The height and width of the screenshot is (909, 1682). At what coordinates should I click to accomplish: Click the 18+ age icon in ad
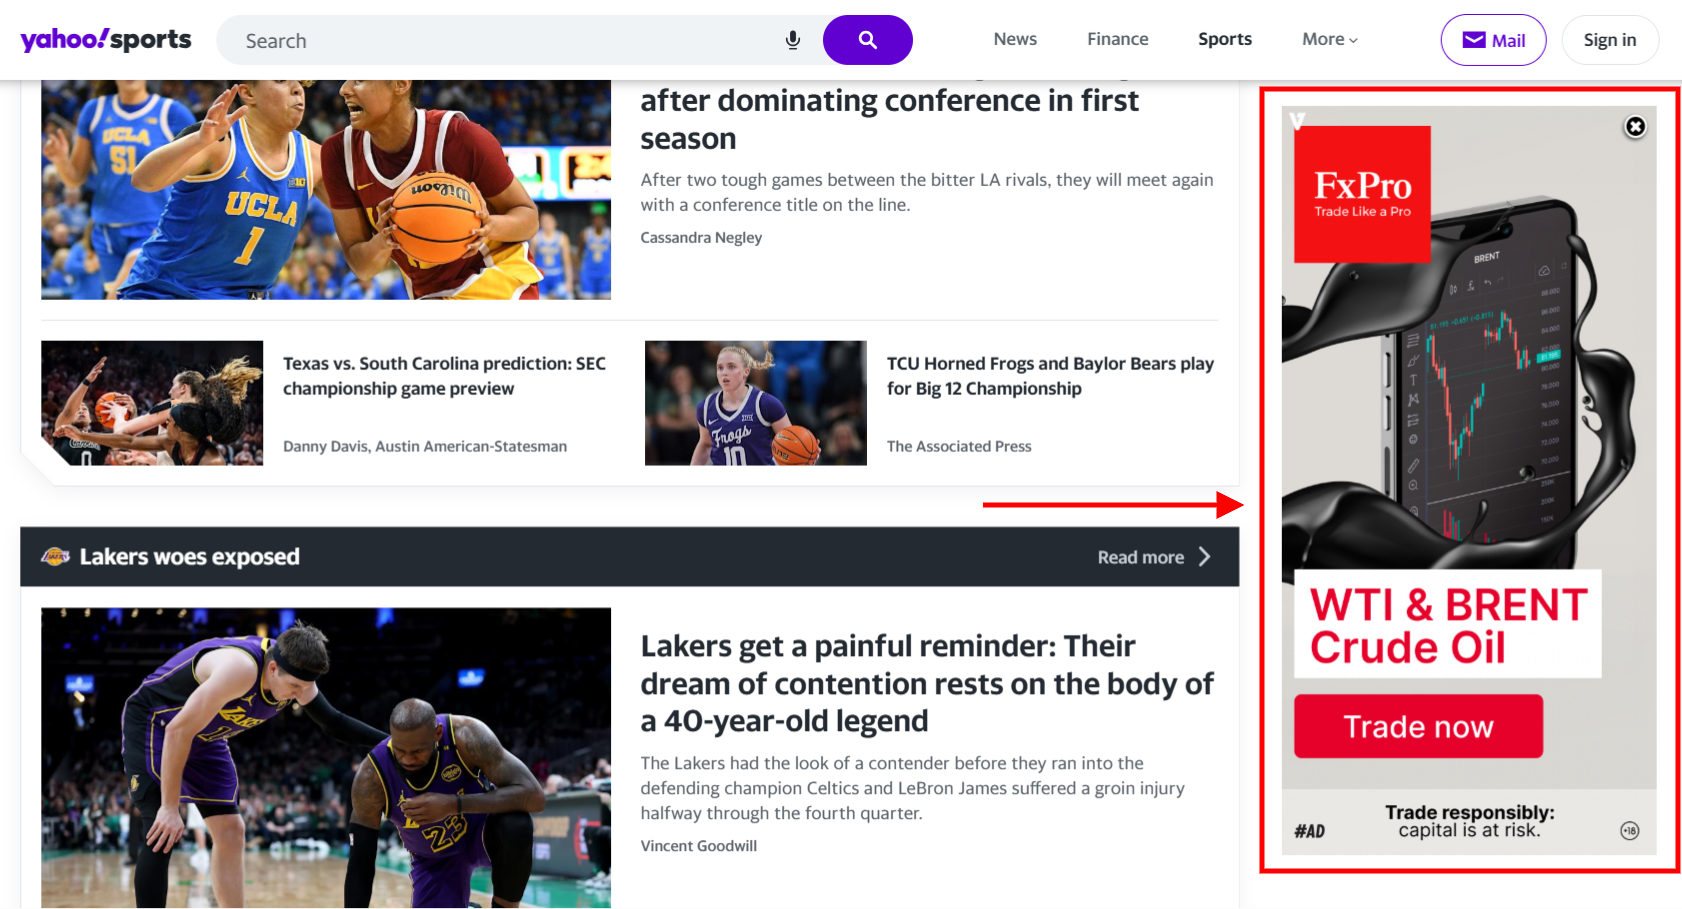[1630, 830]
